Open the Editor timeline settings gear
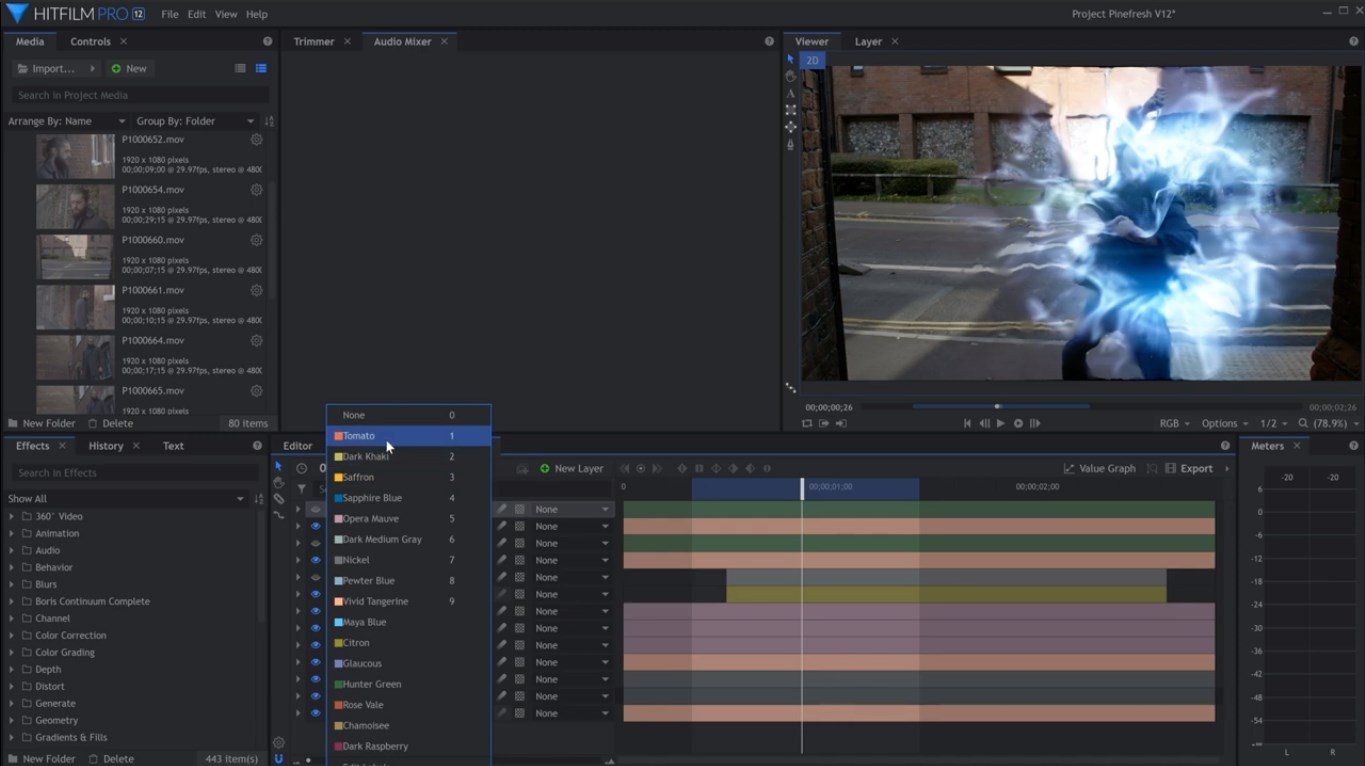 click(279, 743)
